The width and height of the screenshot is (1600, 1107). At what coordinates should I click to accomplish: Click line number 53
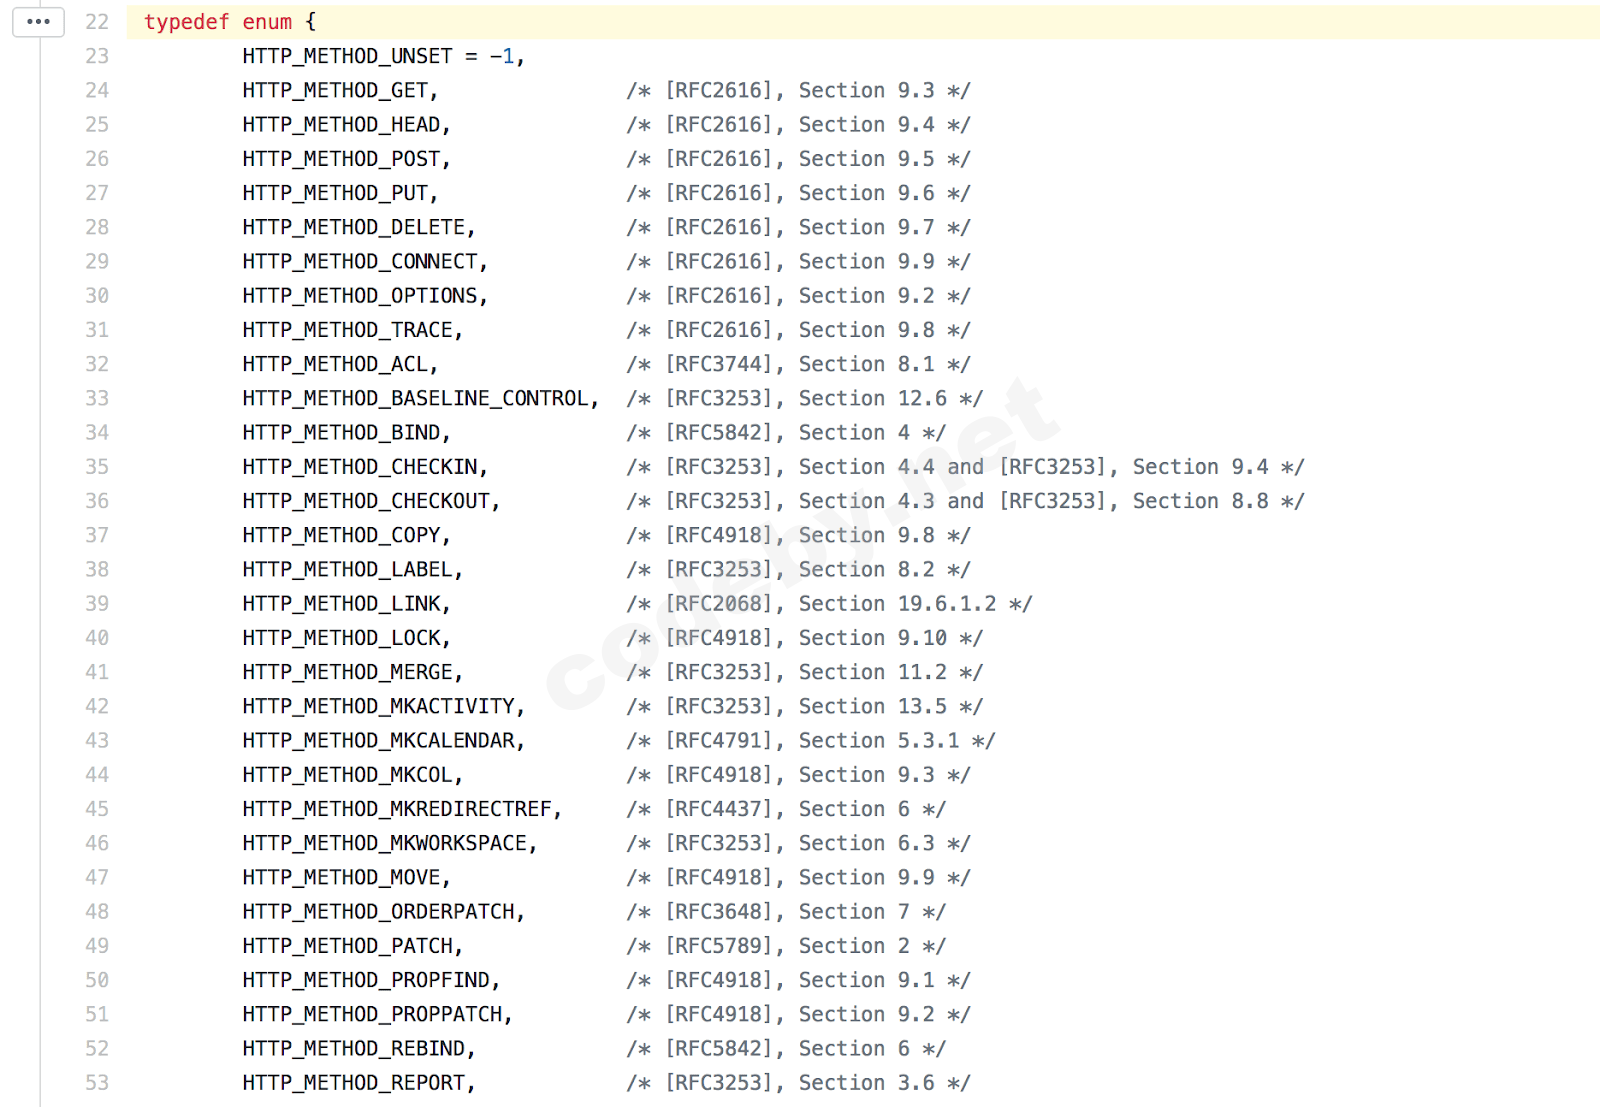(x=97, y=1083)
